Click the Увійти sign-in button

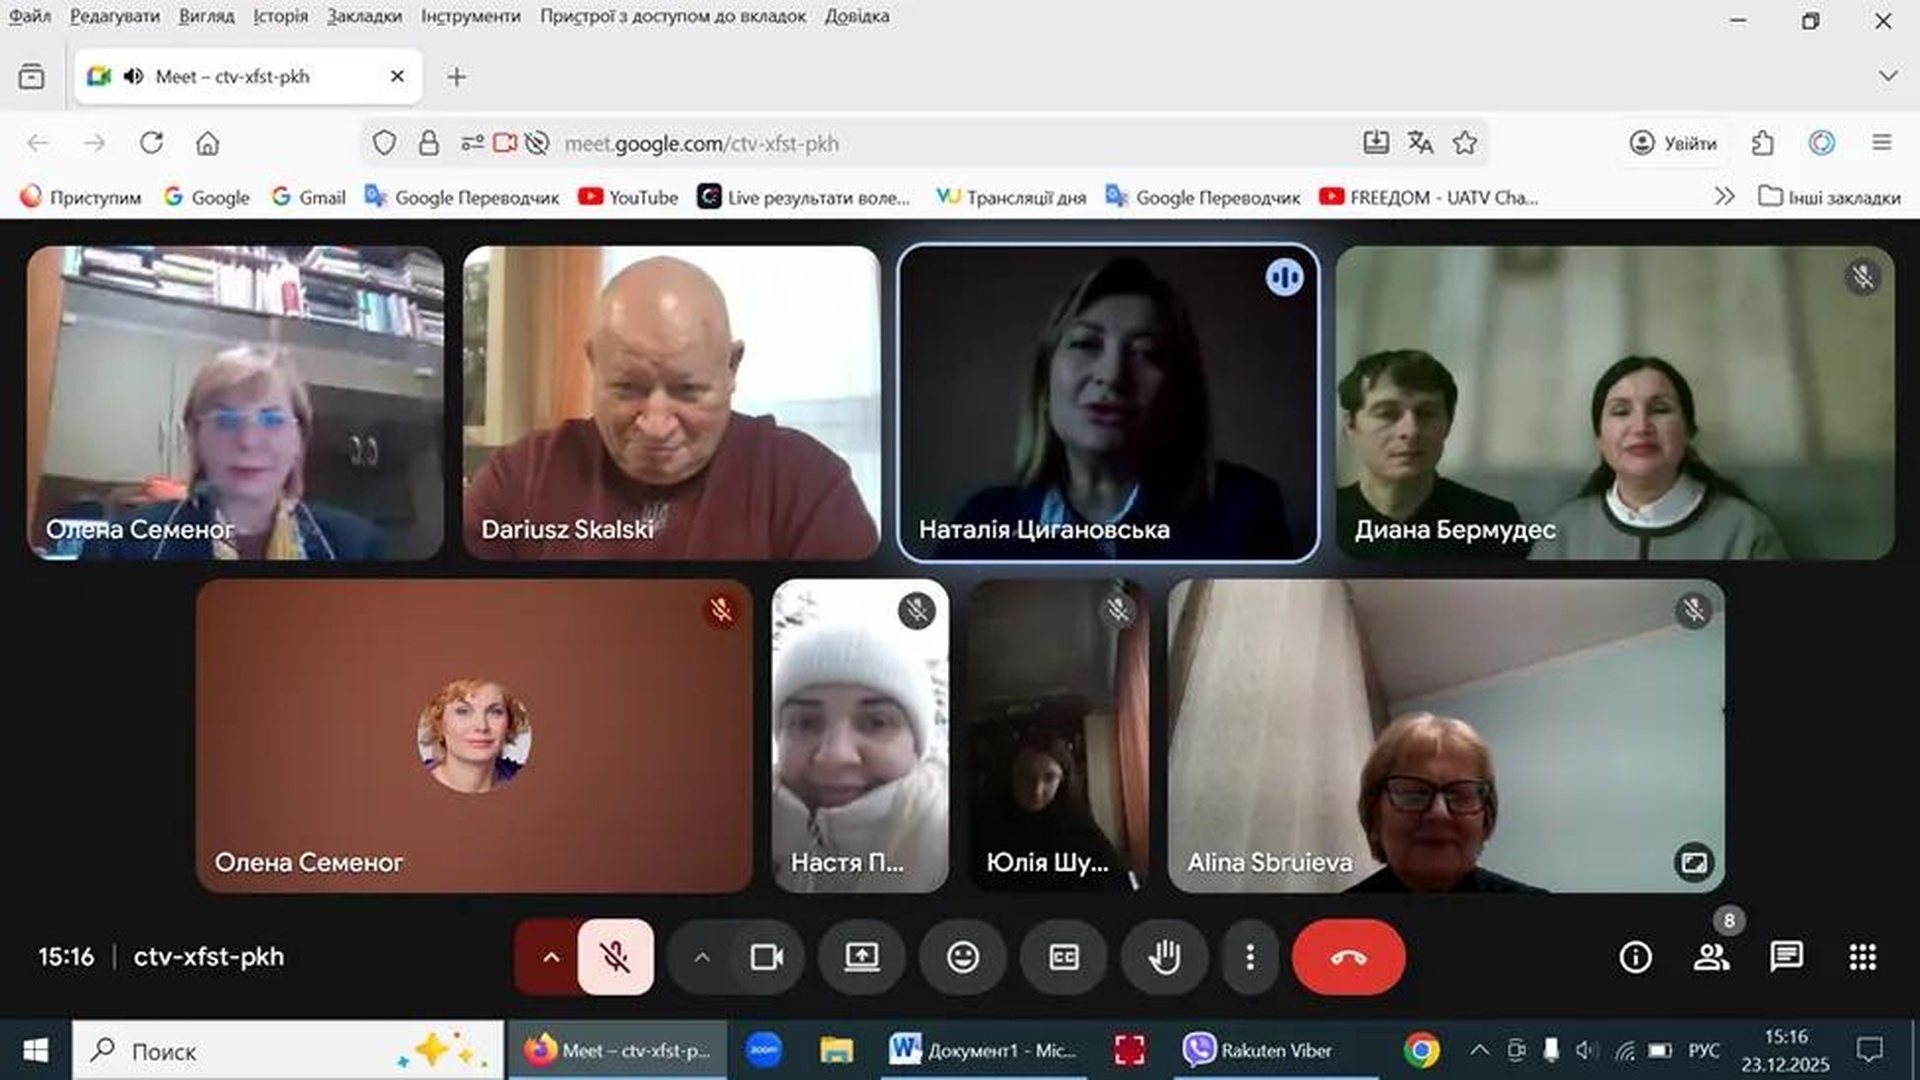click(1672, 143)
